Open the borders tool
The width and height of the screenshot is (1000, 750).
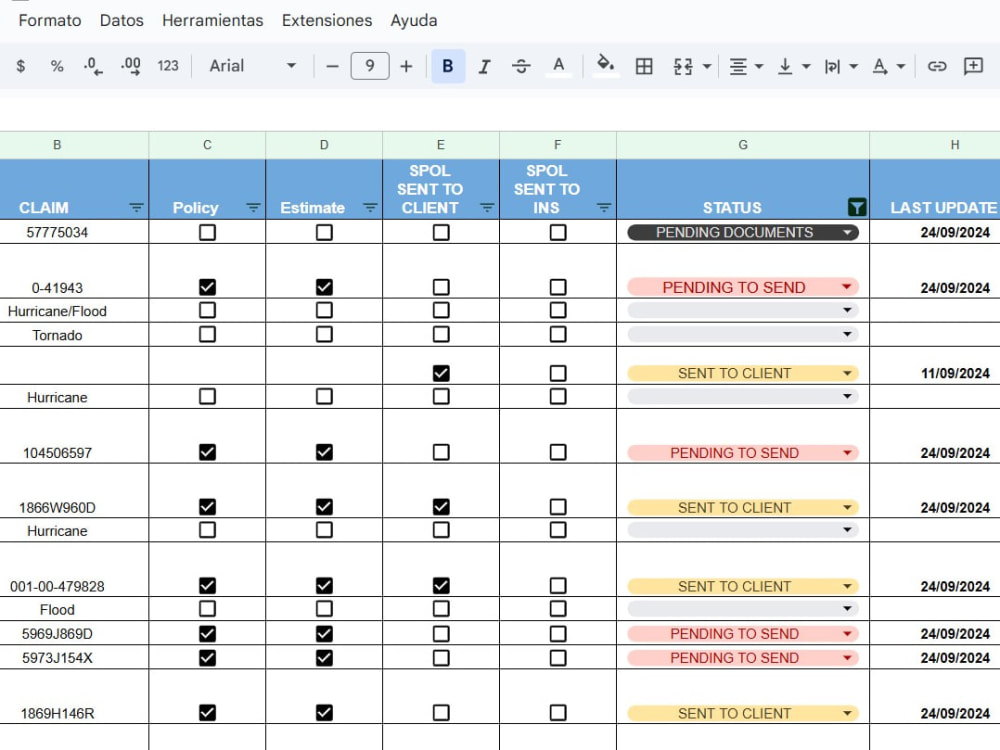644,66
